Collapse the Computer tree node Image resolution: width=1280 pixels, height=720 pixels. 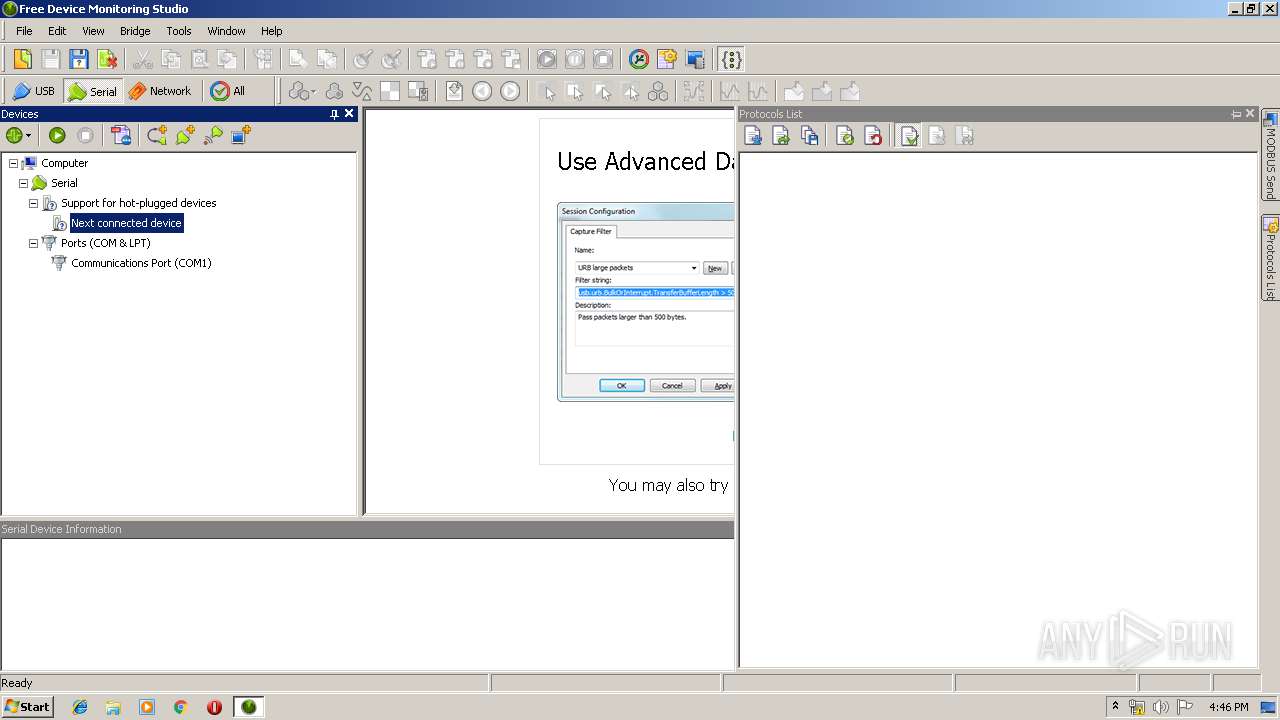(x=13, y=163)
